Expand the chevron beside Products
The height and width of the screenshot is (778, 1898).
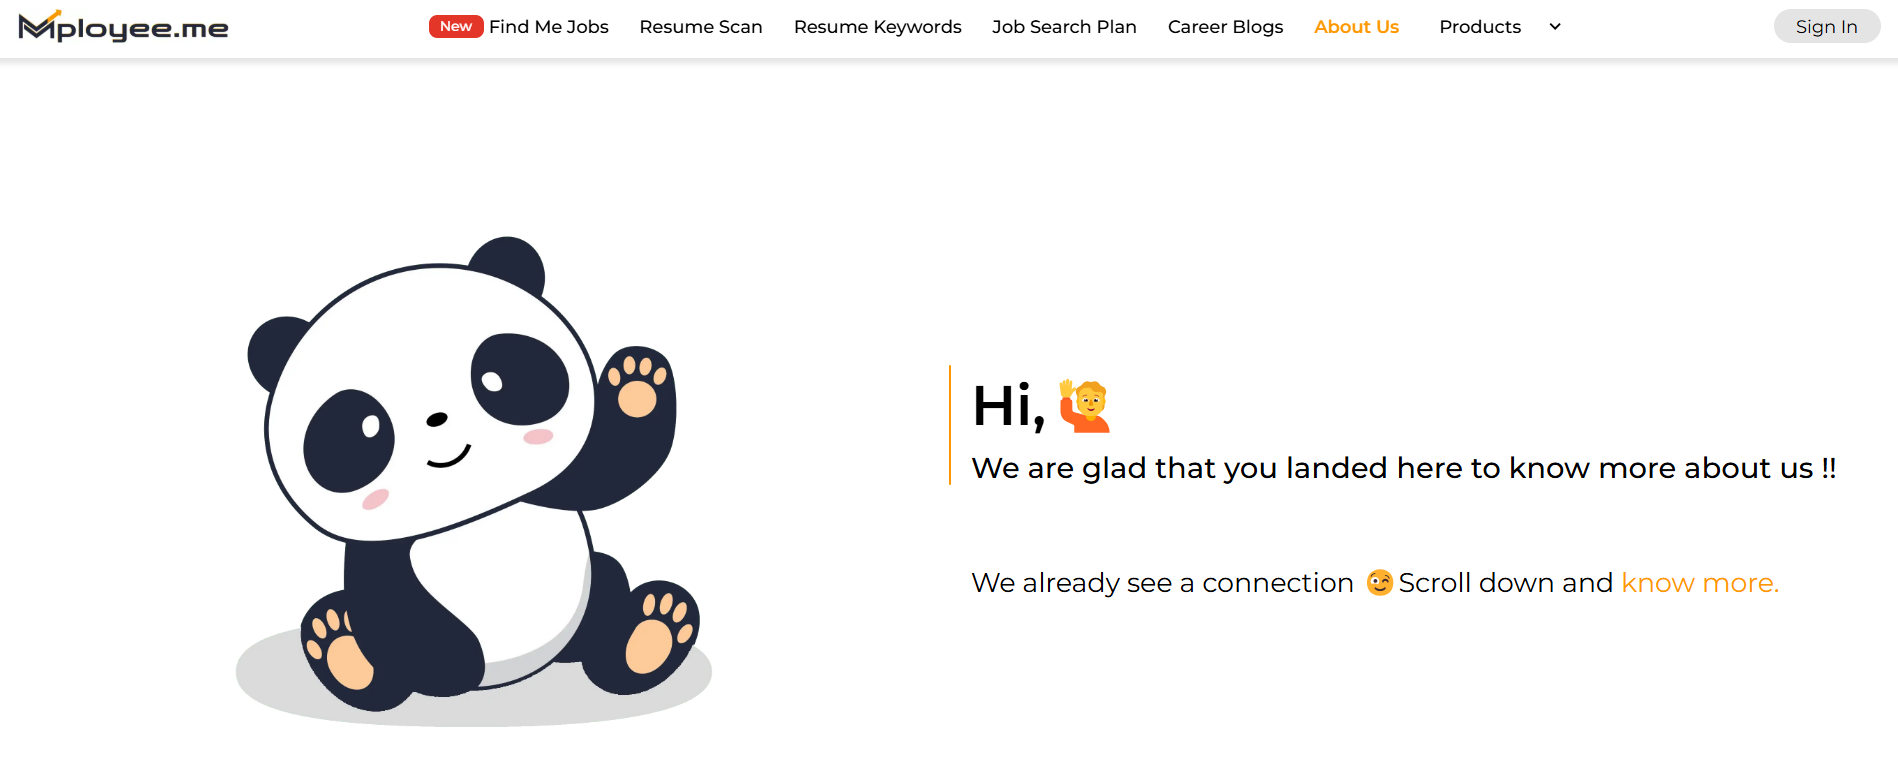pos(1555,27)
